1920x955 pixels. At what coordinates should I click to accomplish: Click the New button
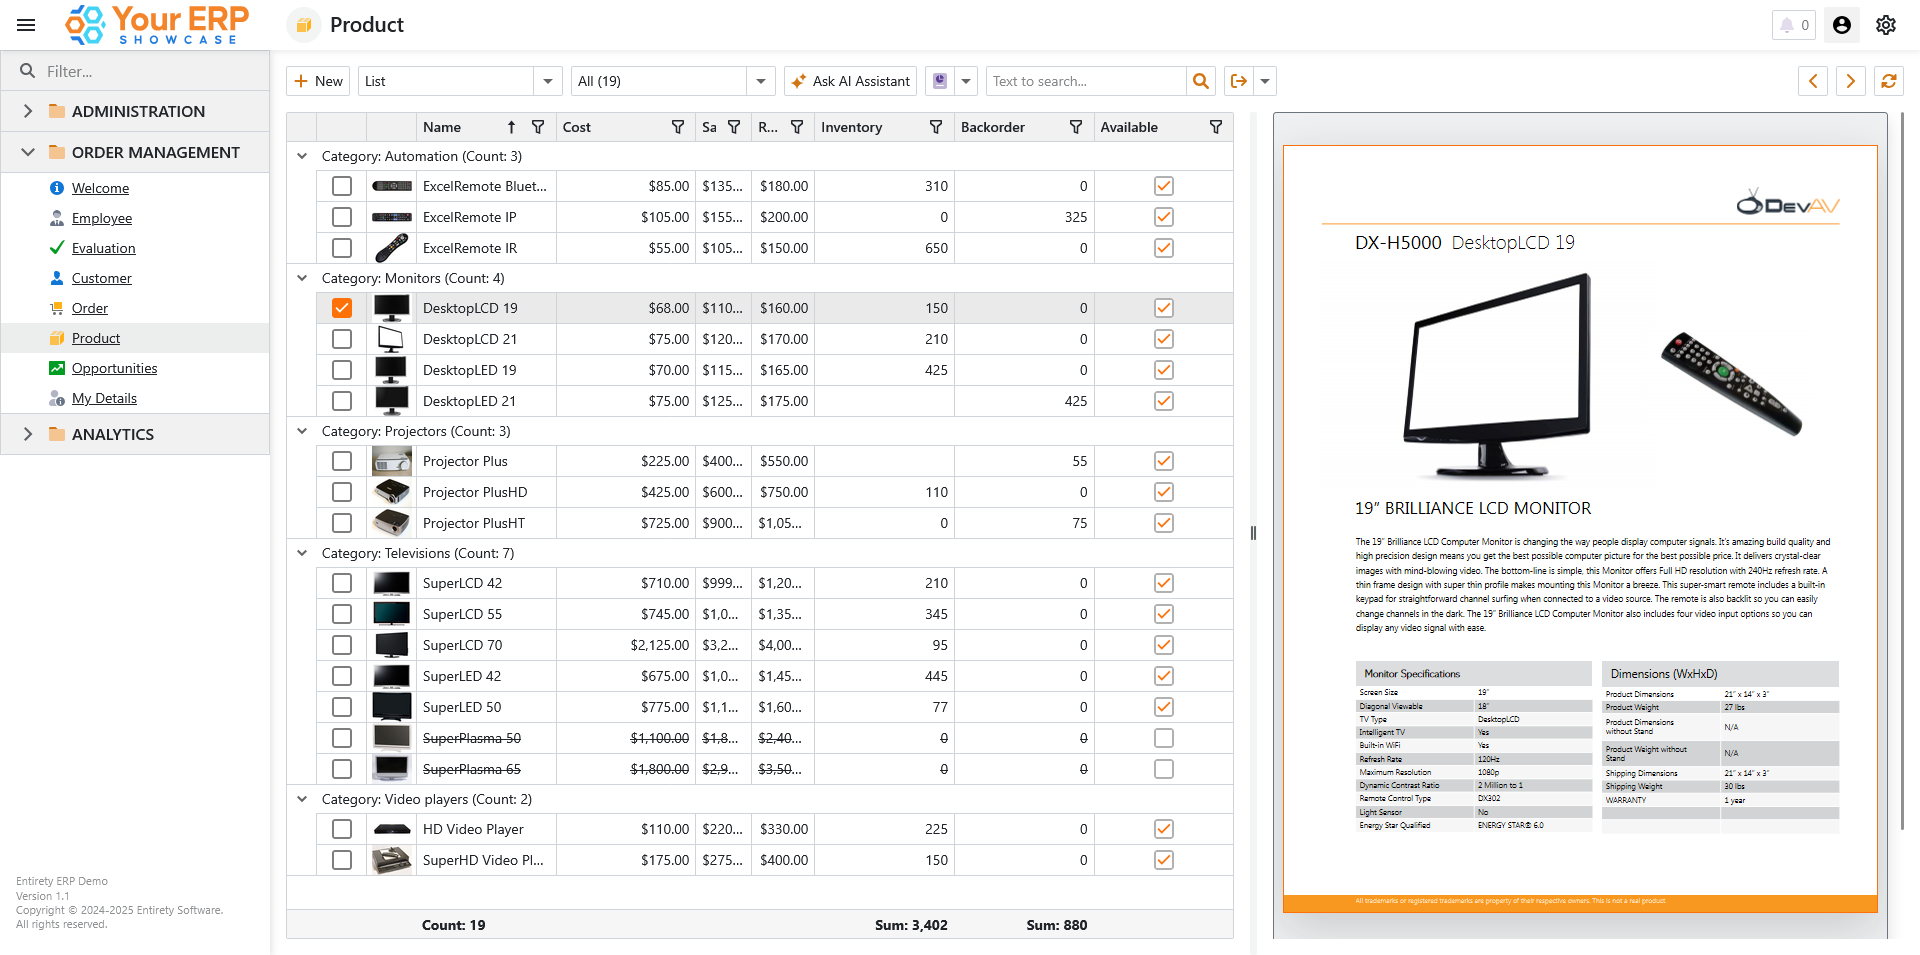point(318,81)
